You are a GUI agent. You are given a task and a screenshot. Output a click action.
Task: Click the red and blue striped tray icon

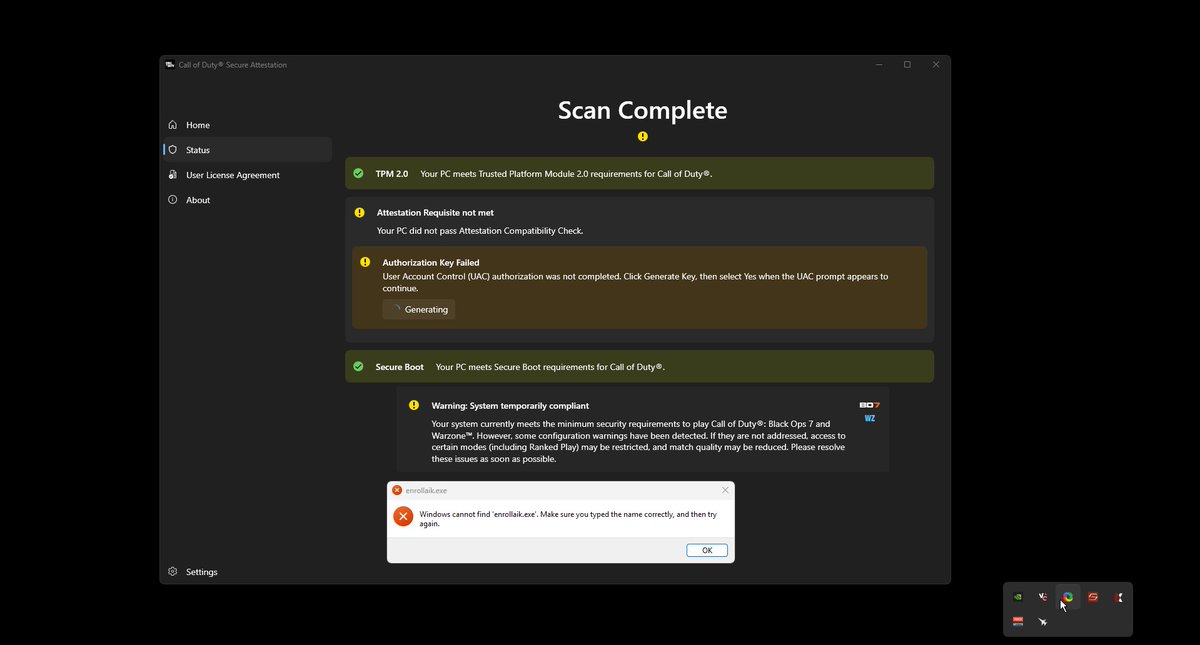click(1018, 621)
